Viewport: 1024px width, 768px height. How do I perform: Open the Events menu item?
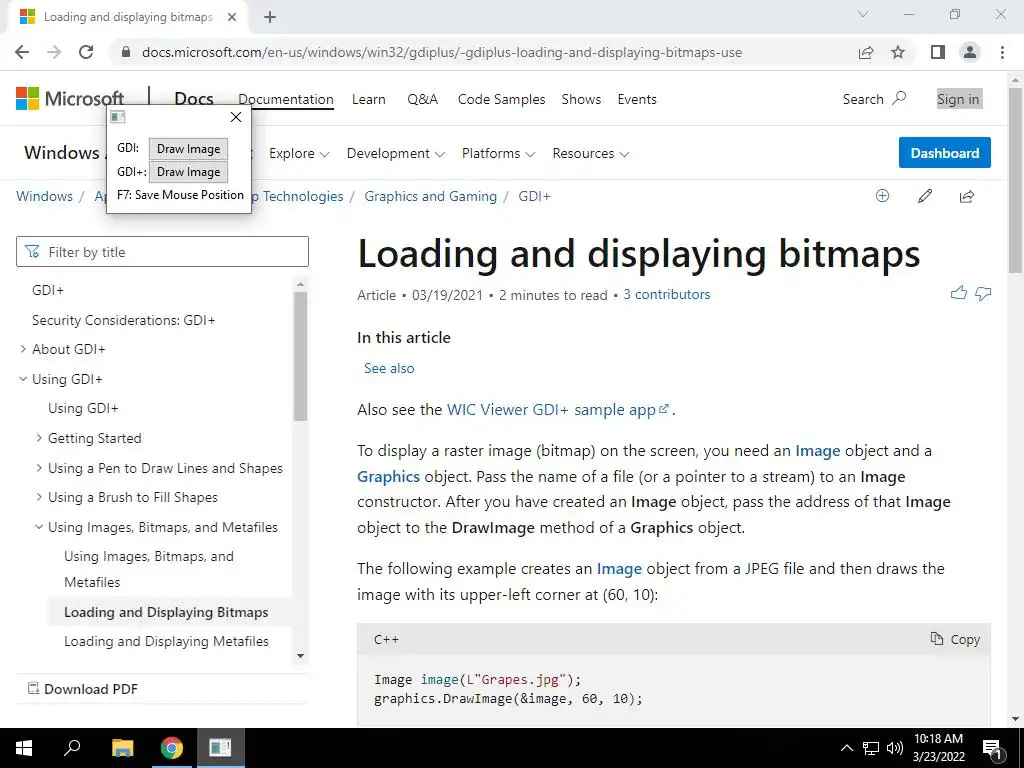point(637,99)
